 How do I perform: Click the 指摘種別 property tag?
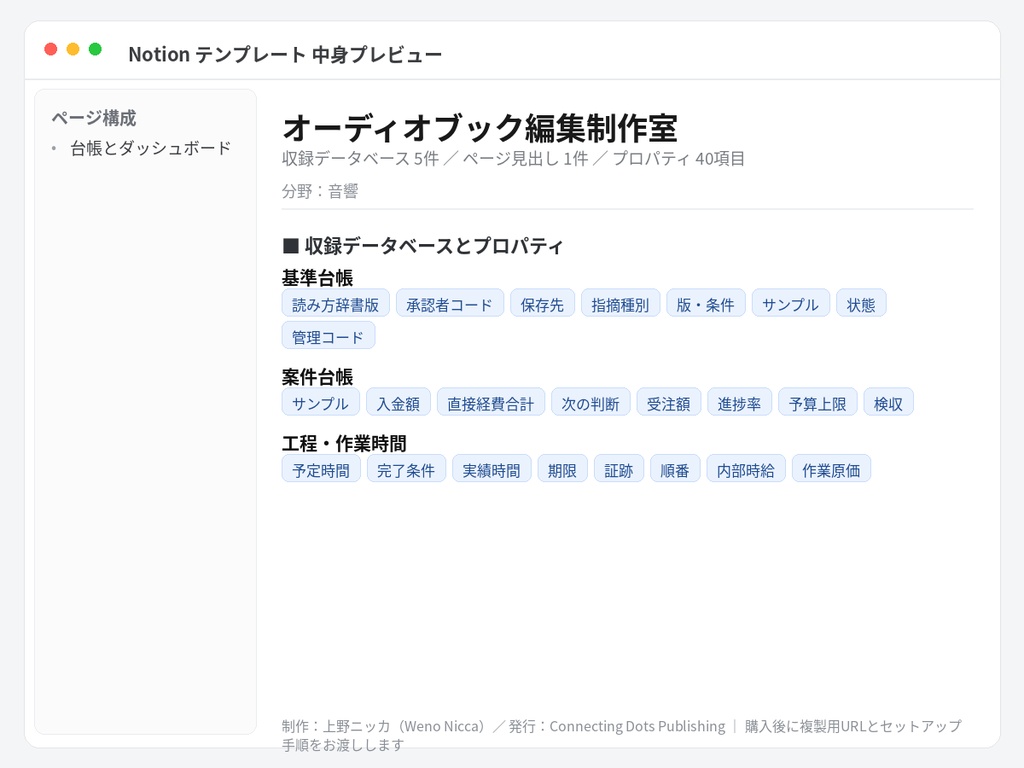pos(620,303)
